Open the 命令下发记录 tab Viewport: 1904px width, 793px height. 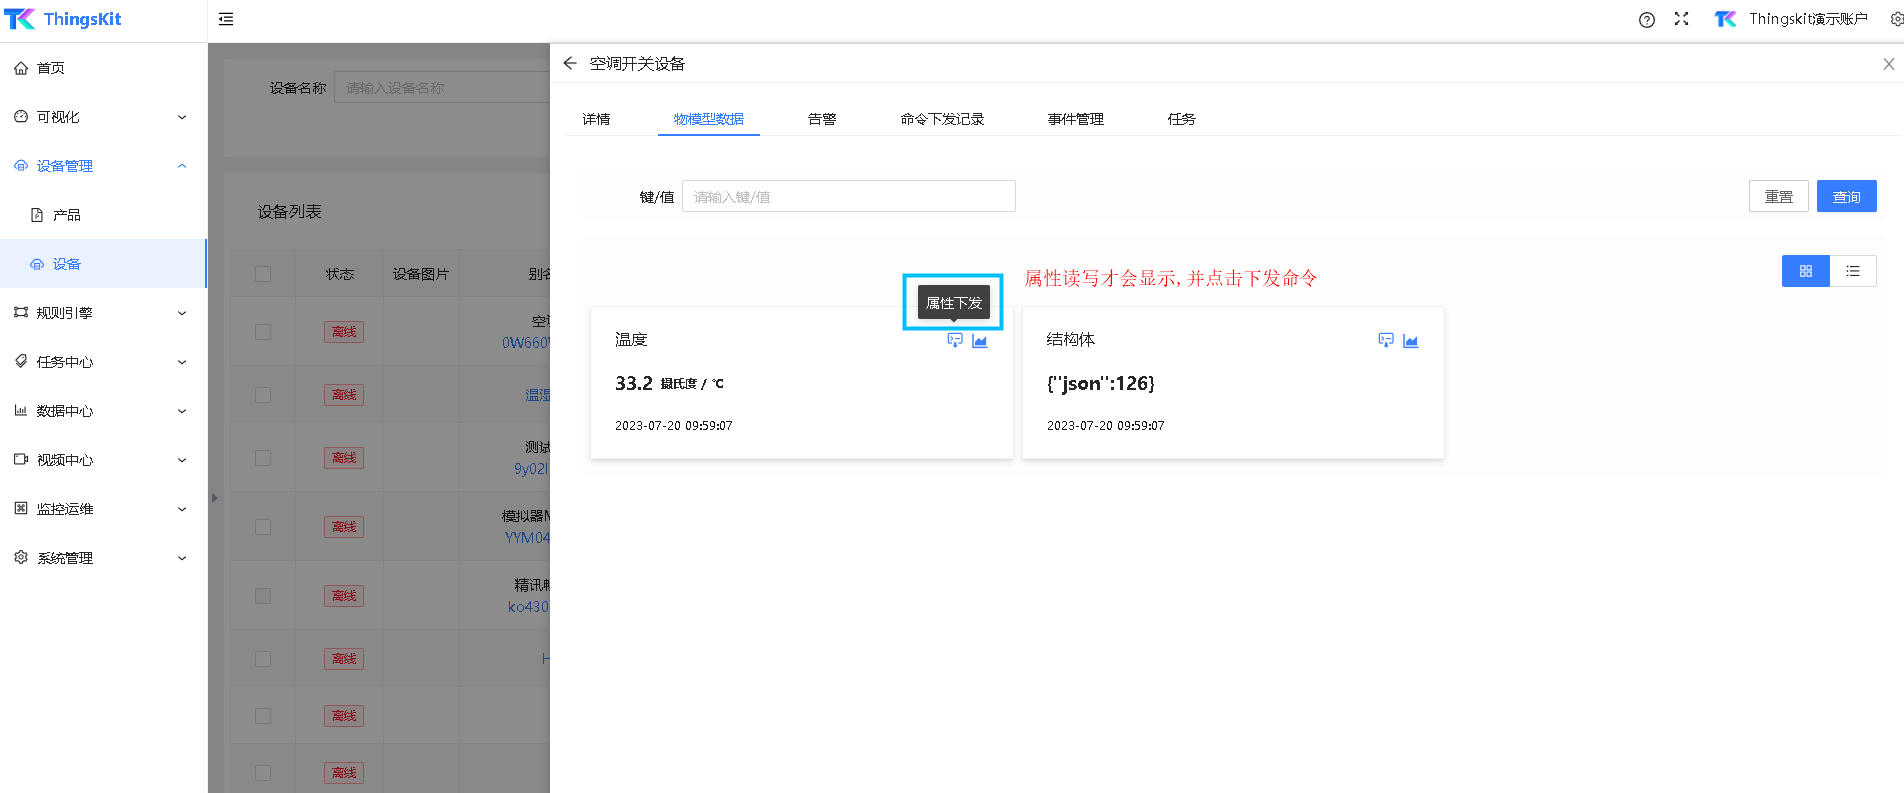click(942, 119)
